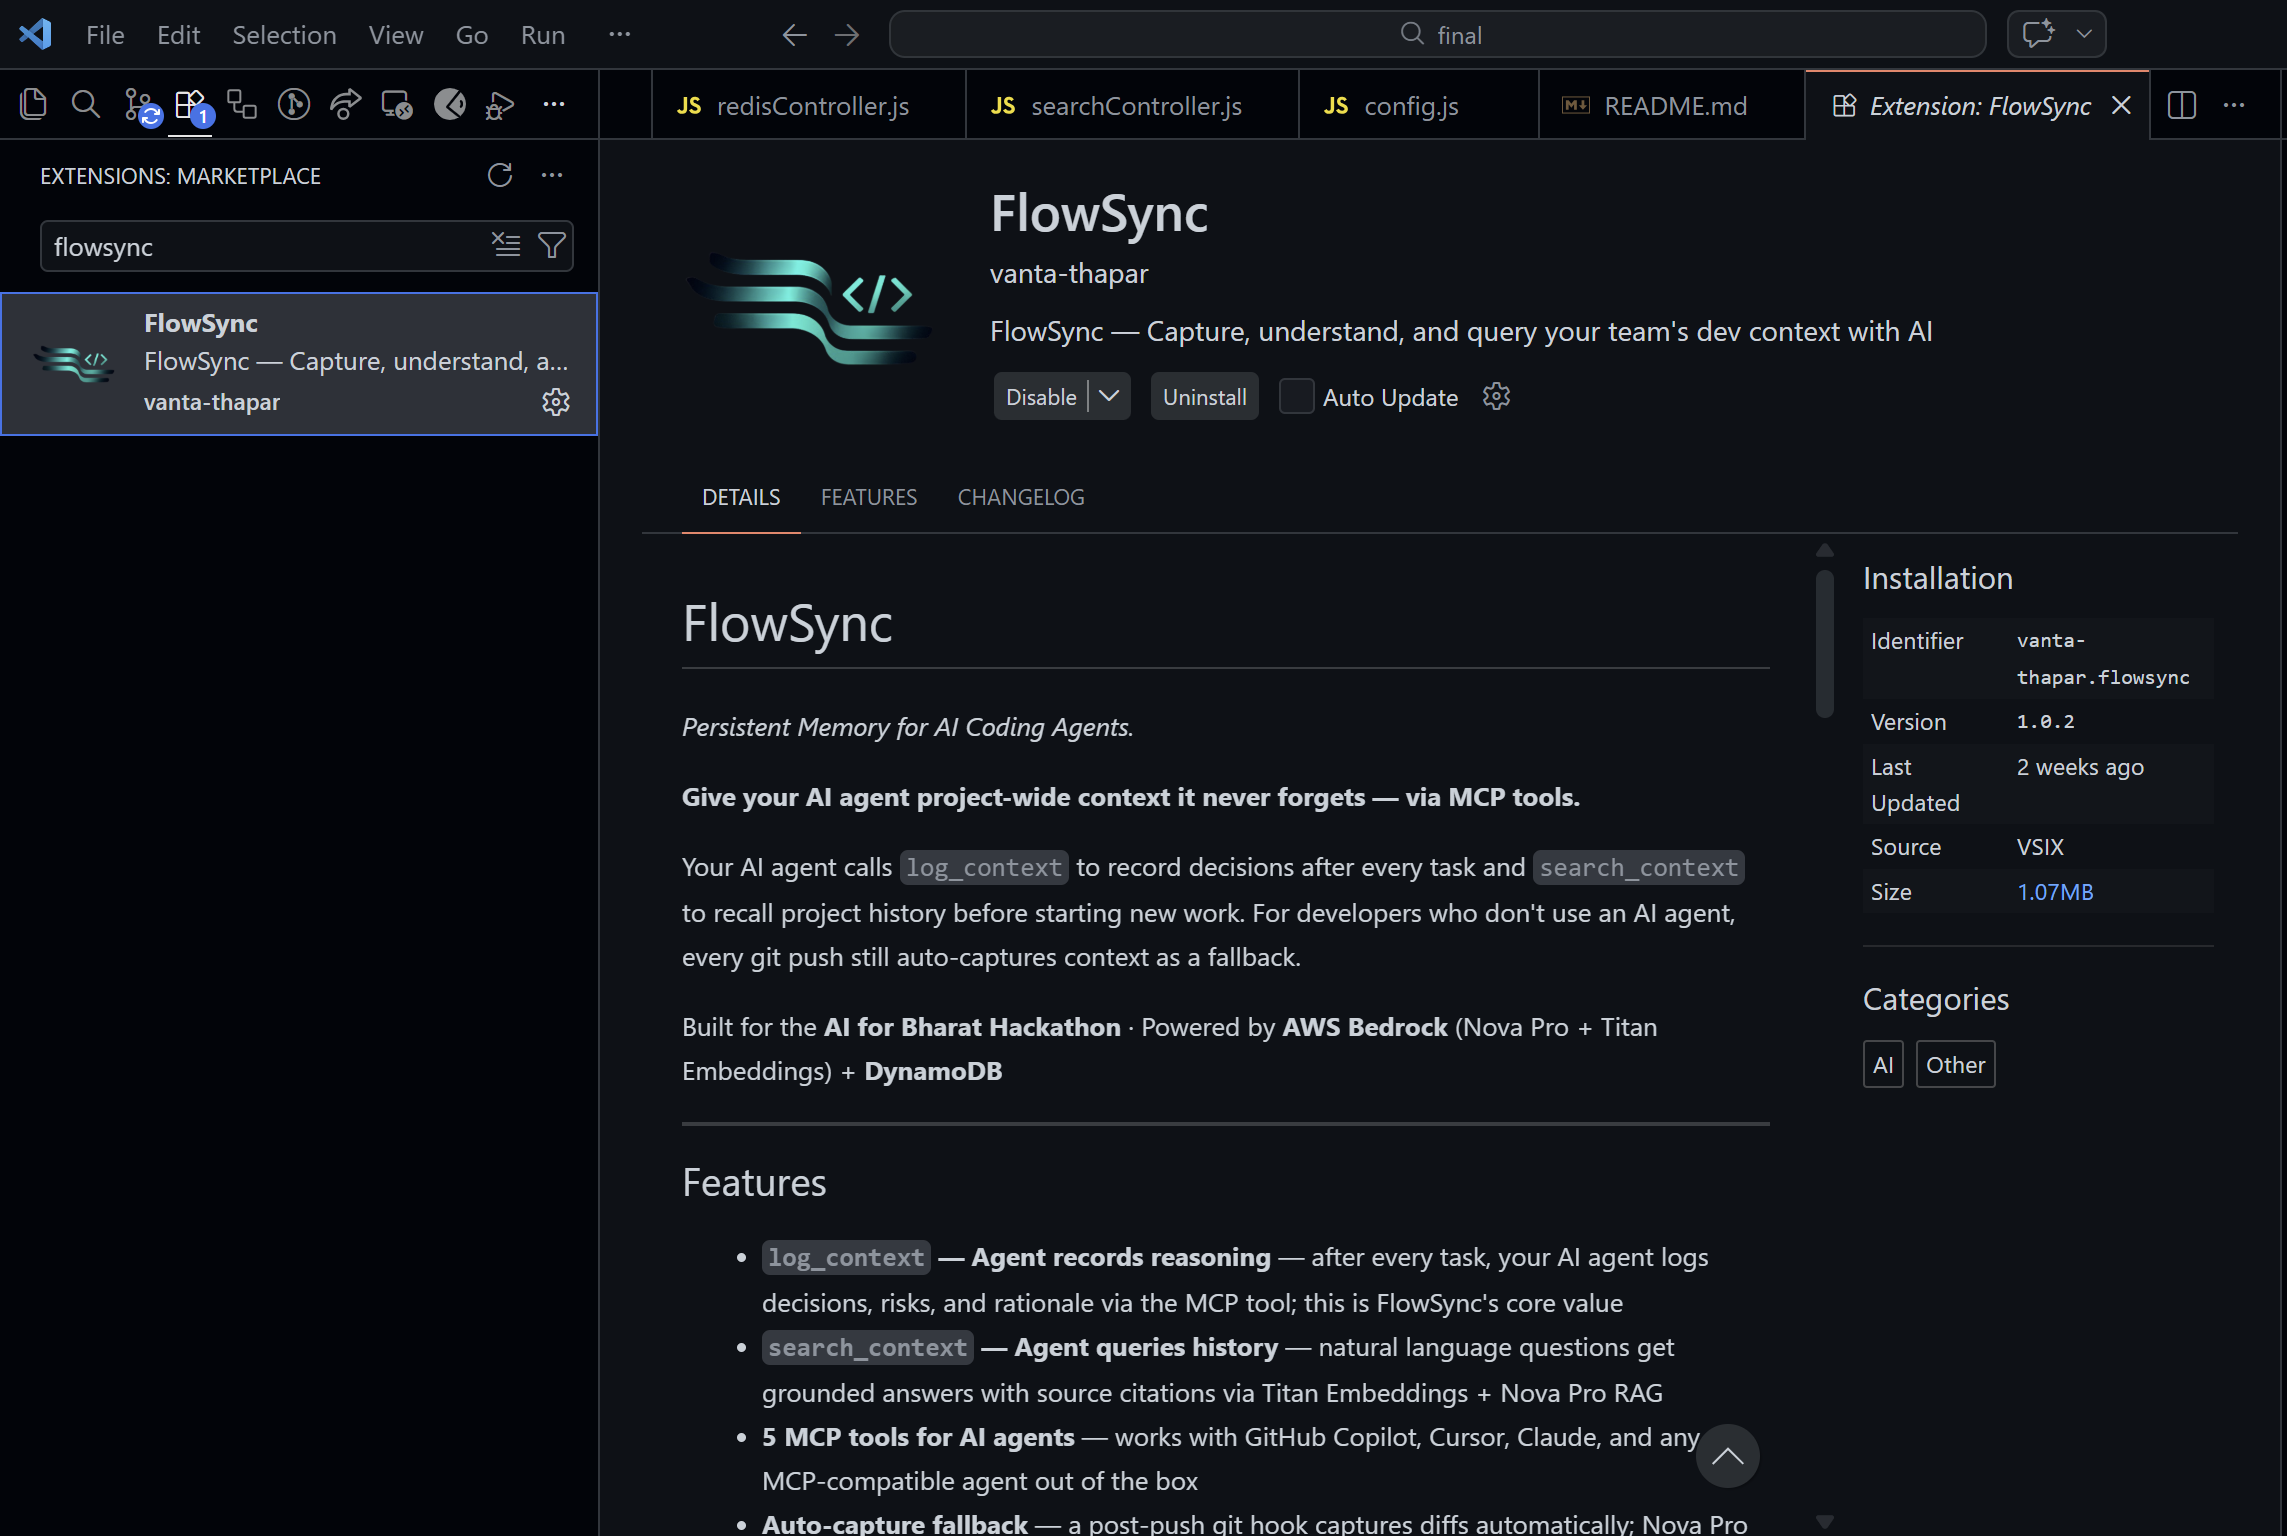Image resolution: width=2287 pixels, height=1536 pixels.
Task: Click the readme vertical scrollbar thumb
Action: pos(1825,642)
